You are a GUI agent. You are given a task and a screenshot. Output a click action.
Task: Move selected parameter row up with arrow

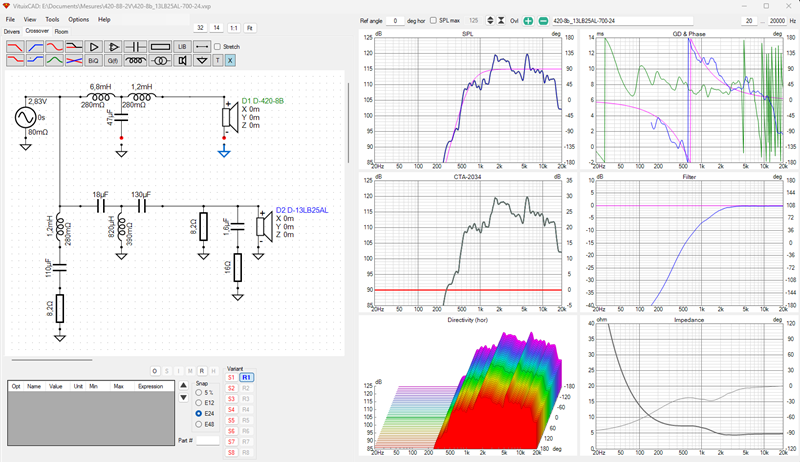click(x=184, y=385)
